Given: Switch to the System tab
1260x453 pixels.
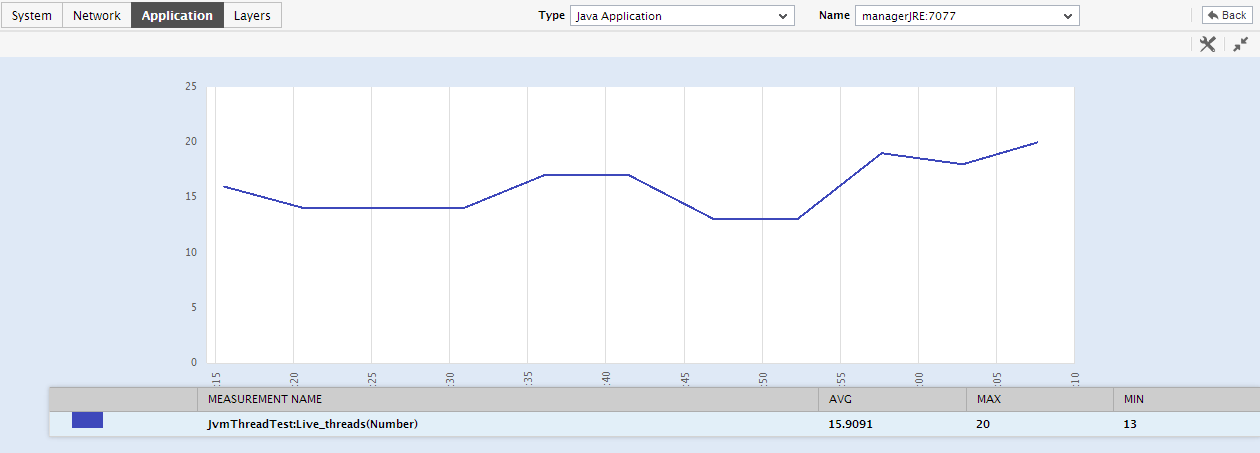Looking at the screenshot, I should (x=31, y=15).
